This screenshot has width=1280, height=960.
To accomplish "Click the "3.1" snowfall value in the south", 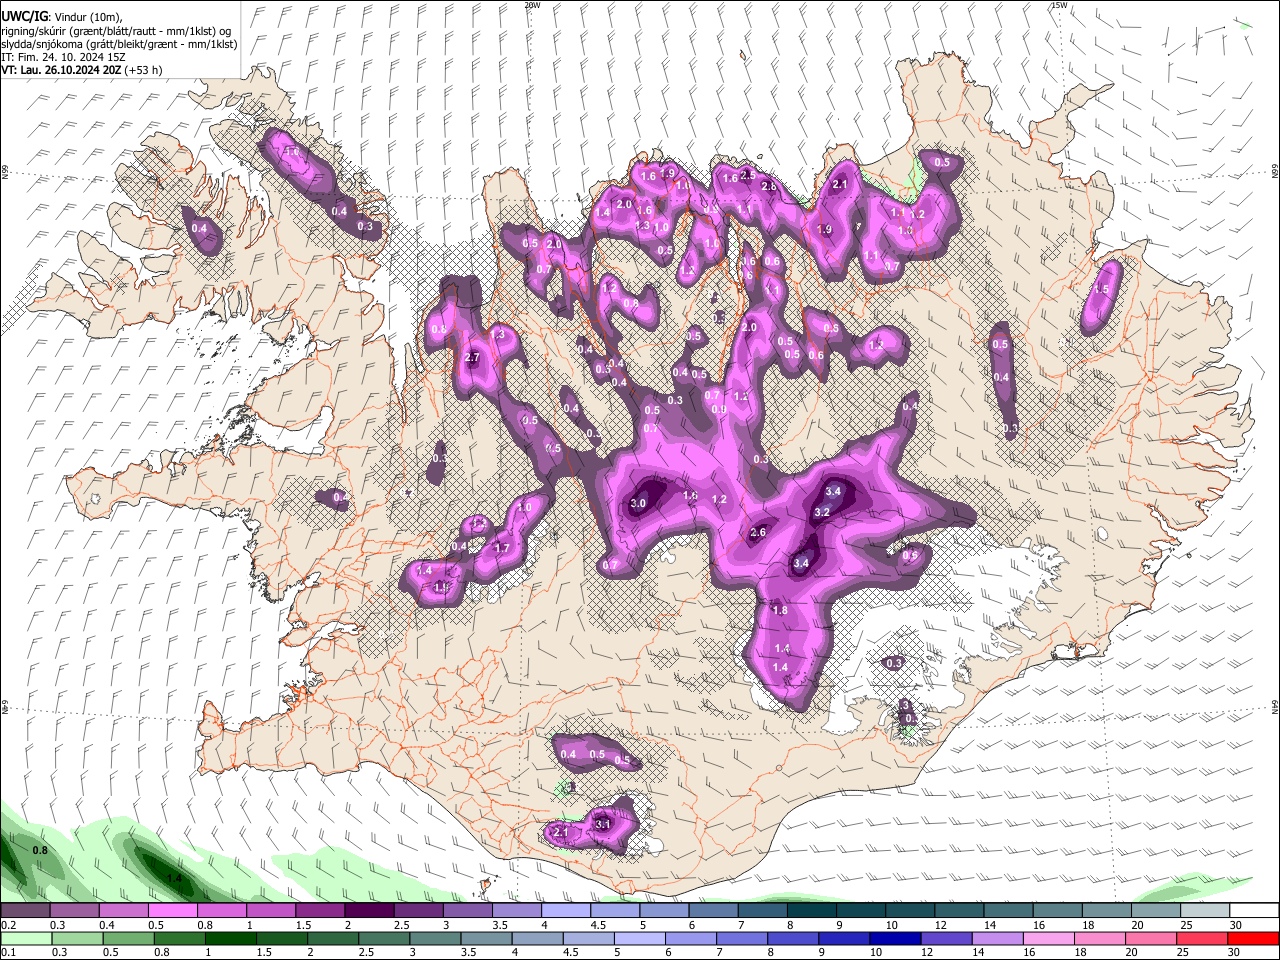I will 603,824.
